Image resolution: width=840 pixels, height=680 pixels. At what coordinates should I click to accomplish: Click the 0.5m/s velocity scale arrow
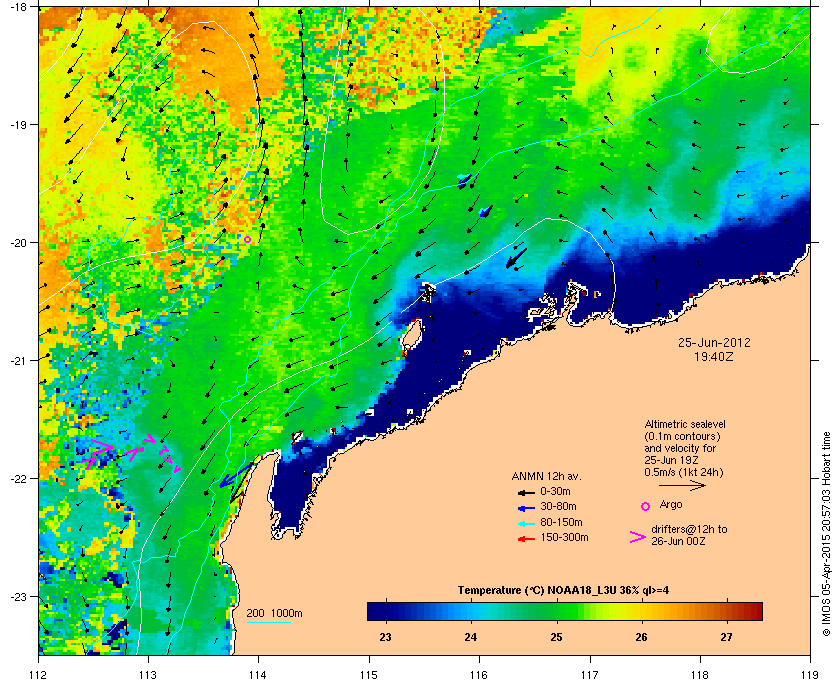point(682,485)
